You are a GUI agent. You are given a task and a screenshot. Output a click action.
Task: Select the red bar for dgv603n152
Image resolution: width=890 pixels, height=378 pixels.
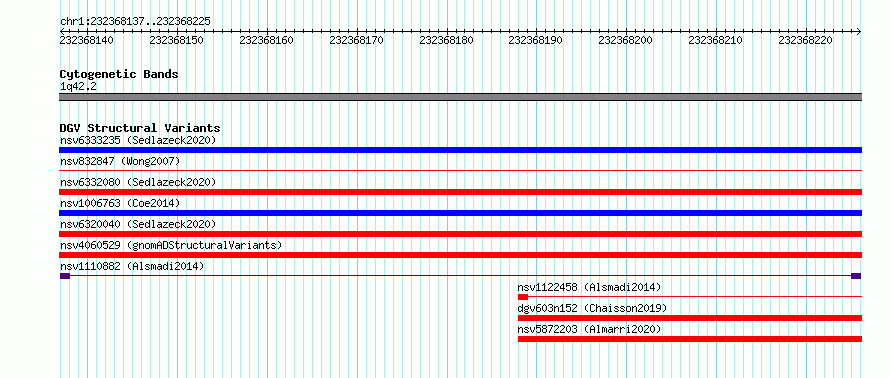pos(690,318)
